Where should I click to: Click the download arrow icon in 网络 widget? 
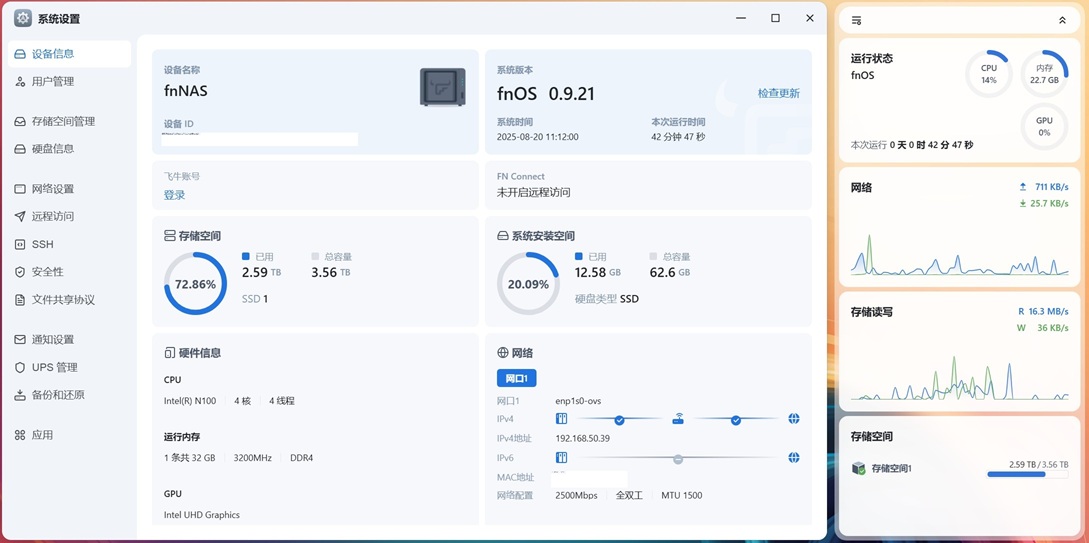pyautogui.click(x=1022, y=203)
